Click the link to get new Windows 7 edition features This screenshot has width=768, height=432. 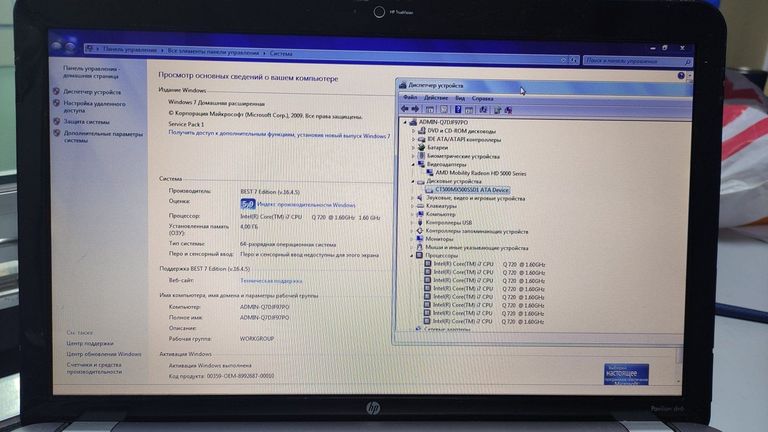tap(279, 134)
